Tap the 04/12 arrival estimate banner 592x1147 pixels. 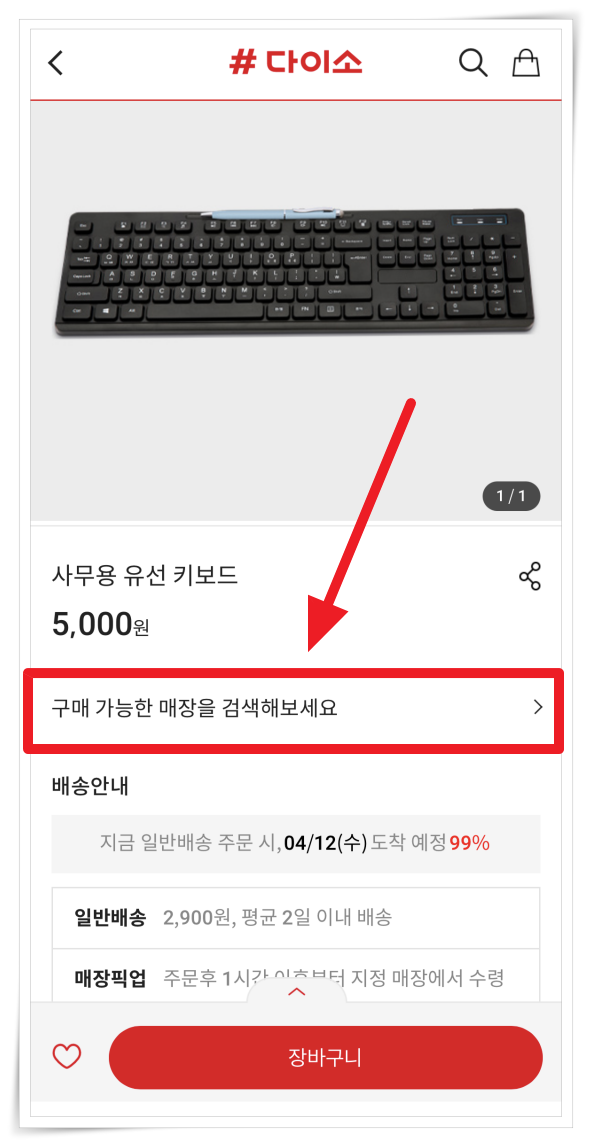click(296, 843)
